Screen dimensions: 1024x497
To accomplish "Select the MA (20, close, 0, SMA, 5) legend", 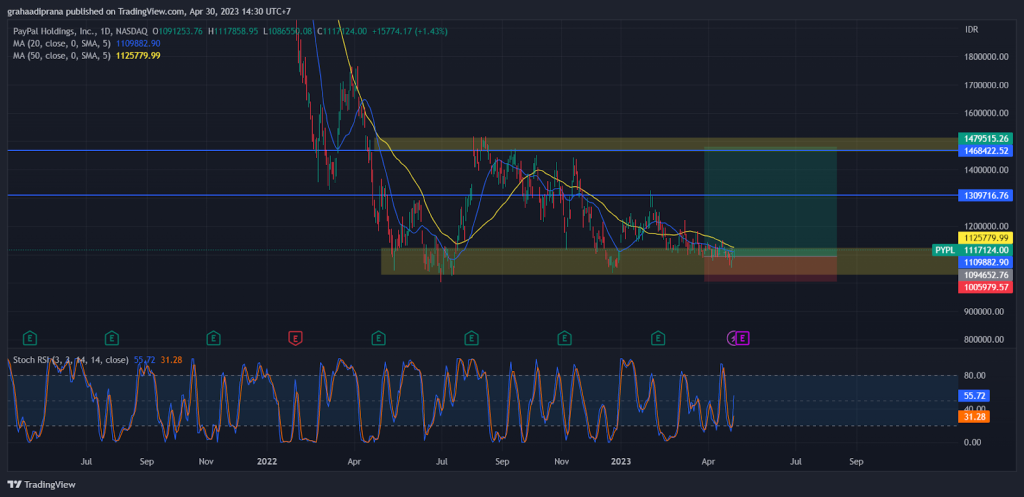I will click(62, 43).
